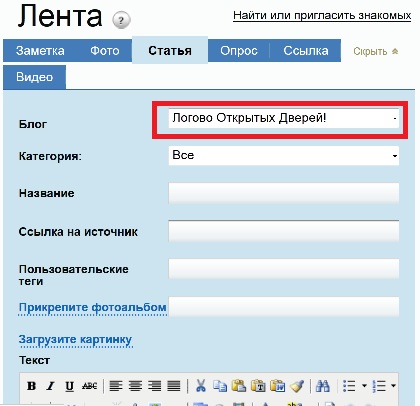Image resolution: width=420 pixels, height=406 pixels.
Task: Click the help question mark icon next to Лента
Action: tap(121, 20)
